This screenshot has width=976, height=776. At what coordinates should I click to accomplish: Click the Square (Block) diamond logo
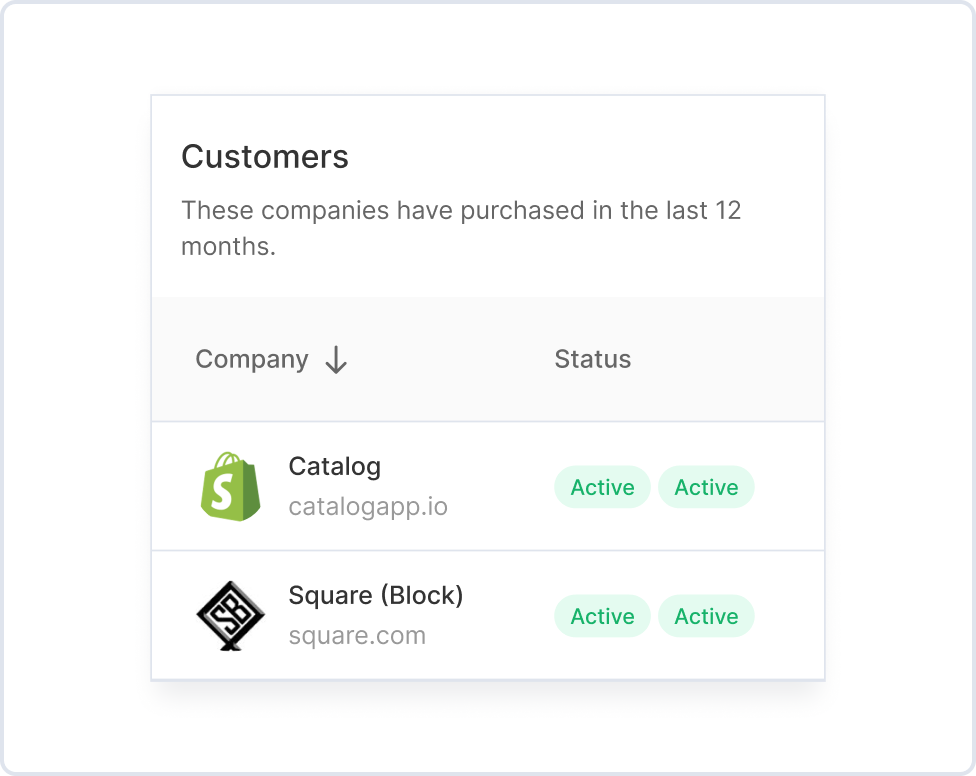coord(230,615)
